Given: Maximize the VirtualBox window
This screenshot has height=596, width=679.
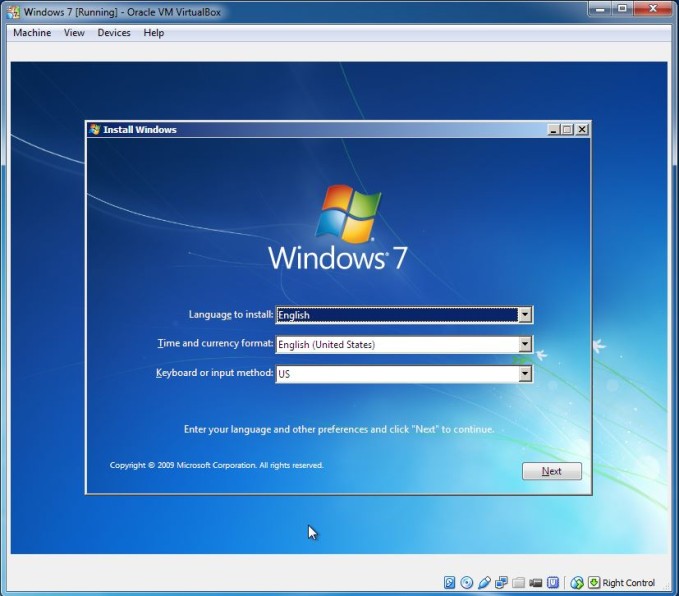Looking at the screenshot, I should point(623,9).
